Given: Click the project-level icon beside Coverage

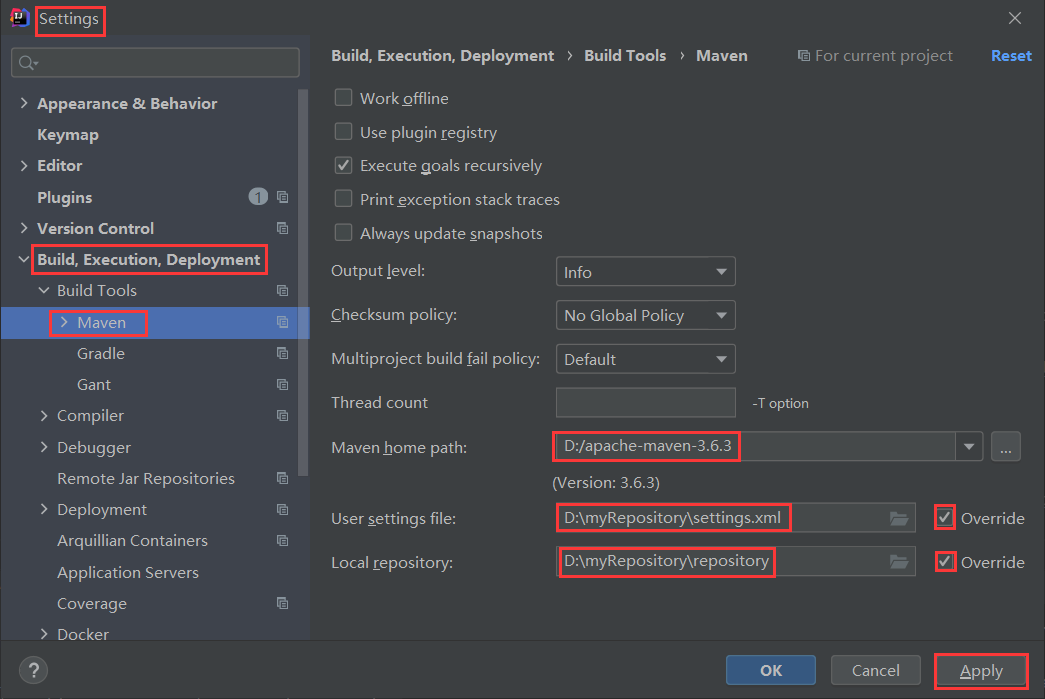Looking at the screenshot, I should [283, 603].
